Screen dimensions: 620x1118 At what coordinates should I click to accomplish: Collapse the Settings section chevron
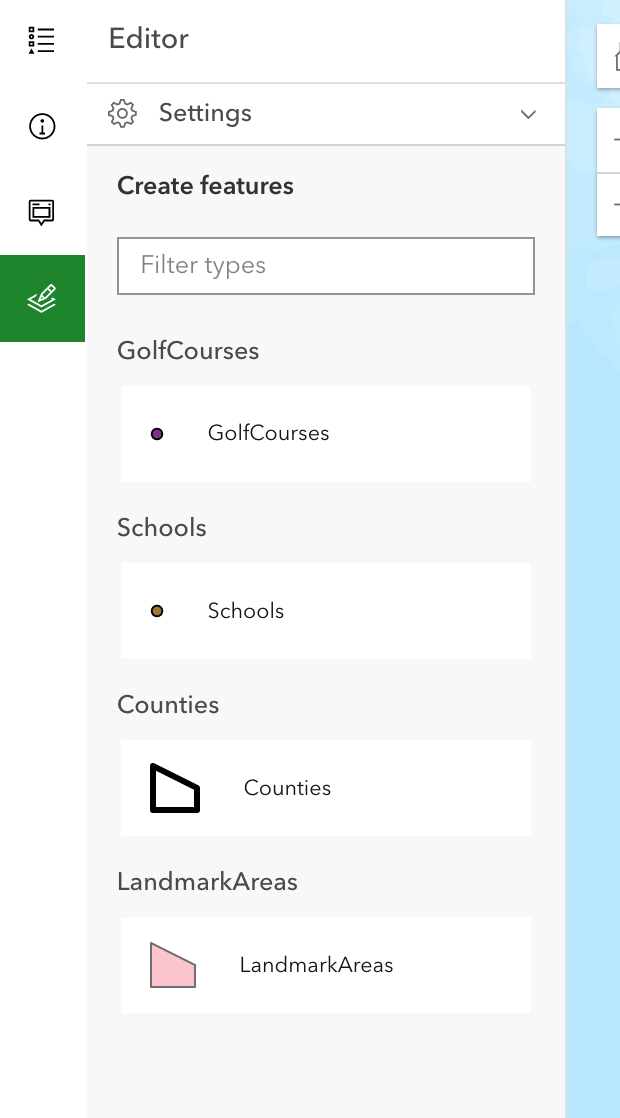pos(528,114)
